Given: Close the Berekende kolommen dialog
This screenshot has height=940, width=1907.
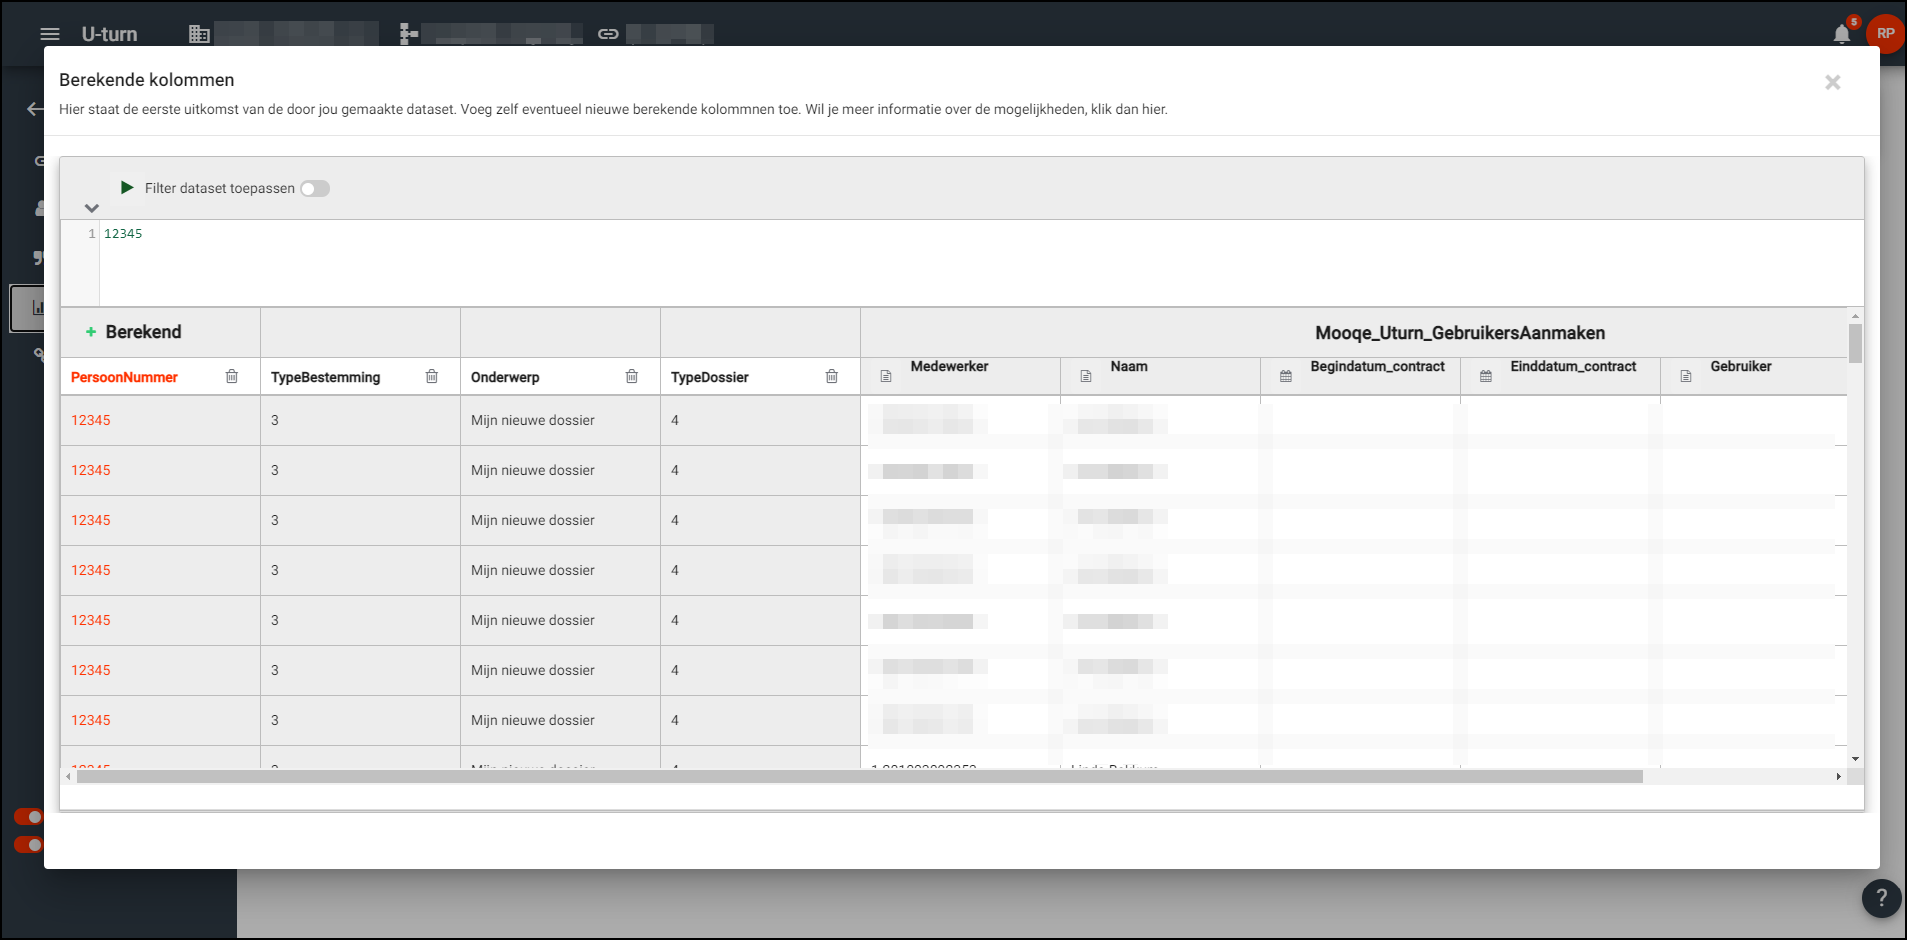Looking at the screenshot, I should click(x=1832, y=82).
